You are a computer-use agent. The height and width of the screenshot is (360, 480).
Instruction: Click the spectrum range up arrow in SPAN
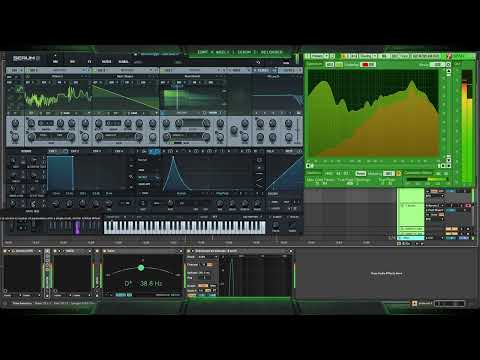pyautogui.click(x=448, y=71)
